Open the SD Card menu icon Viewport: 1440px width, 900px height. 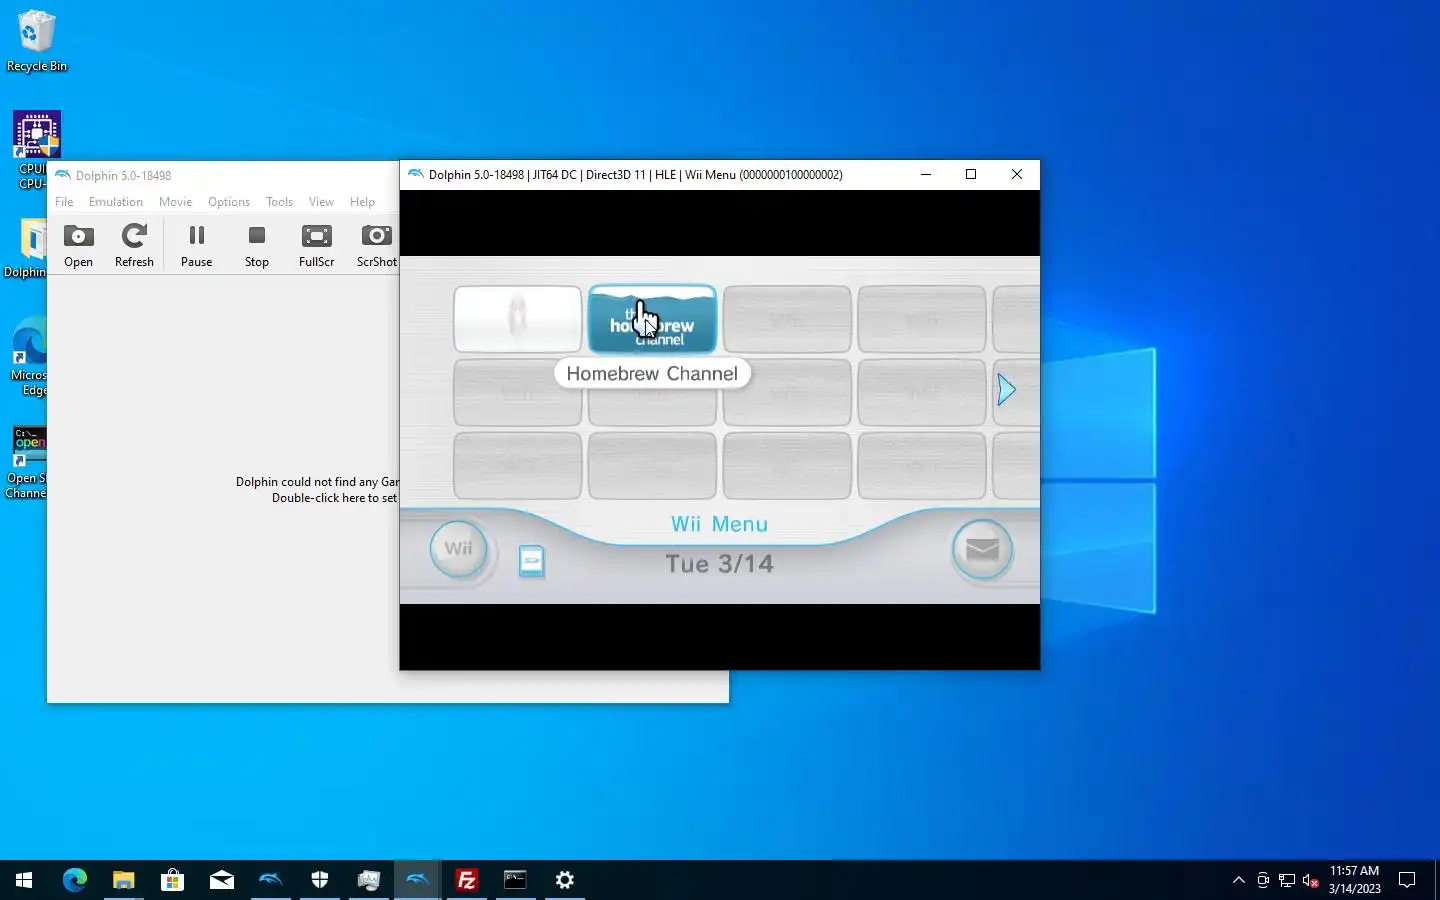pyautogui.click(x=532, y=561)
